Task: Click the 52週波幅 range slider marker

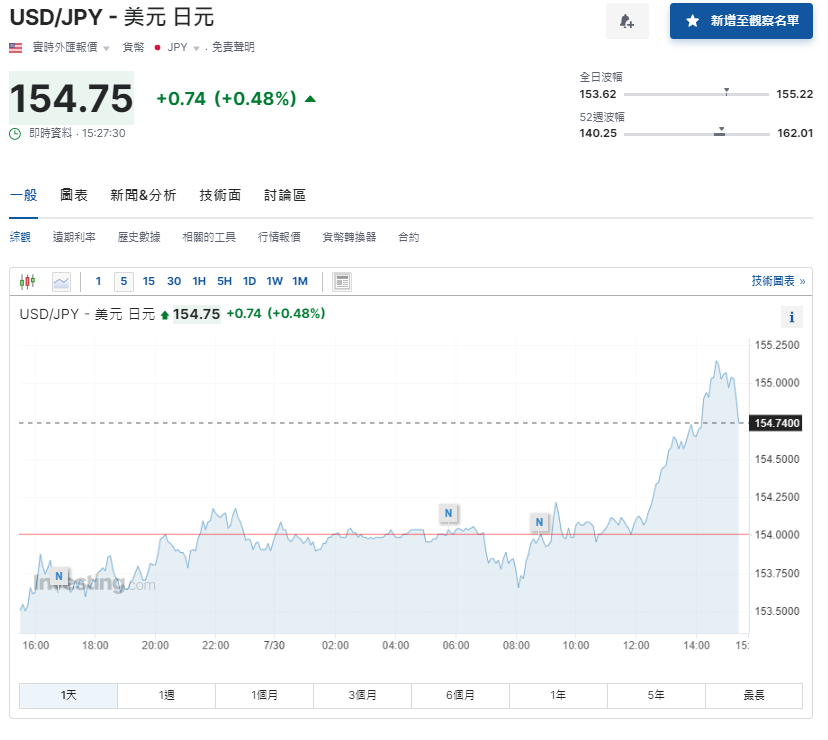Action: (719, 132)
